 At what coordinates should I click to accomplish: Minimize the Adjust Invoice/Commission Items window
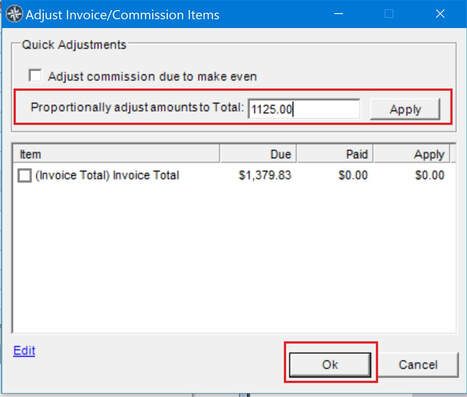pyautogui.click(x=338, y=14)
